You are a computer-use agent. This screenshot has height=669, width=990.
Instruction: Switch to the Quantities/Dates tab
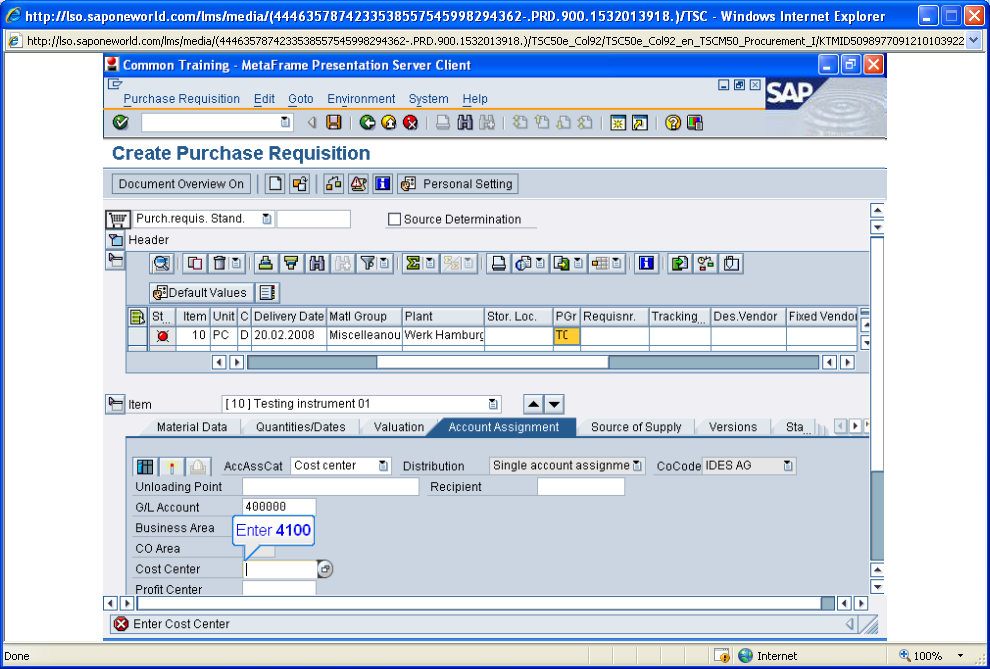pos(301,427)
